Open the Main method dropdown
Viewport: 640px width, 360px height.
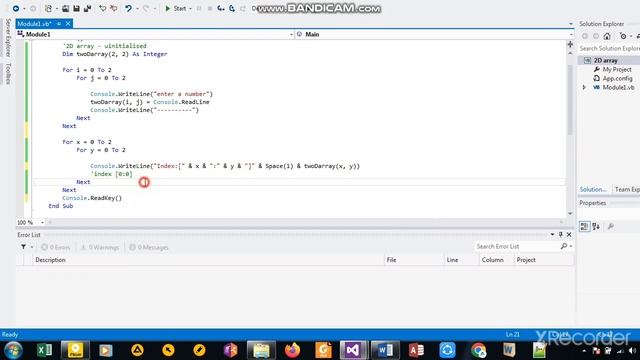[x=434, y=34]
